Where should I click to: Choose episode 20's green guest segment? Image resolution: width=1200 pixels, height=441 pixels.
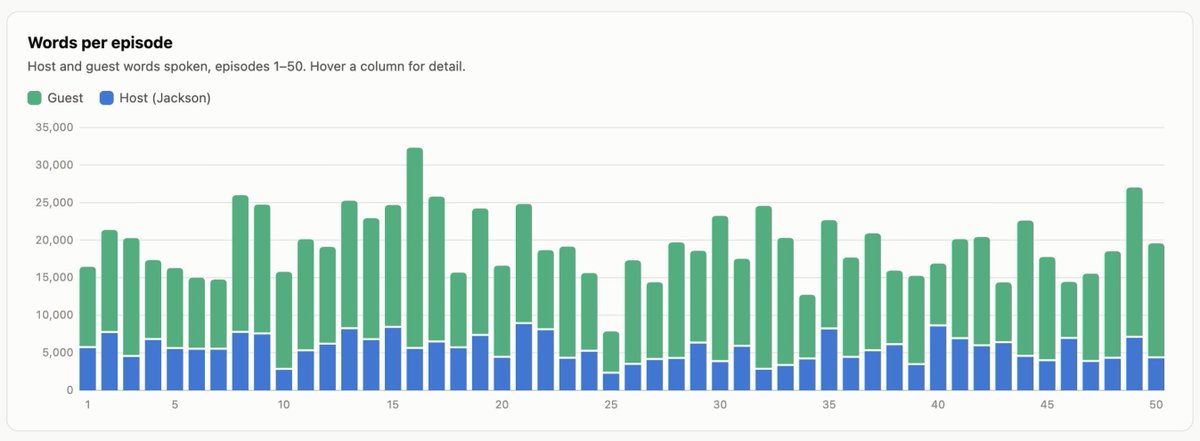tap(502, 311)
